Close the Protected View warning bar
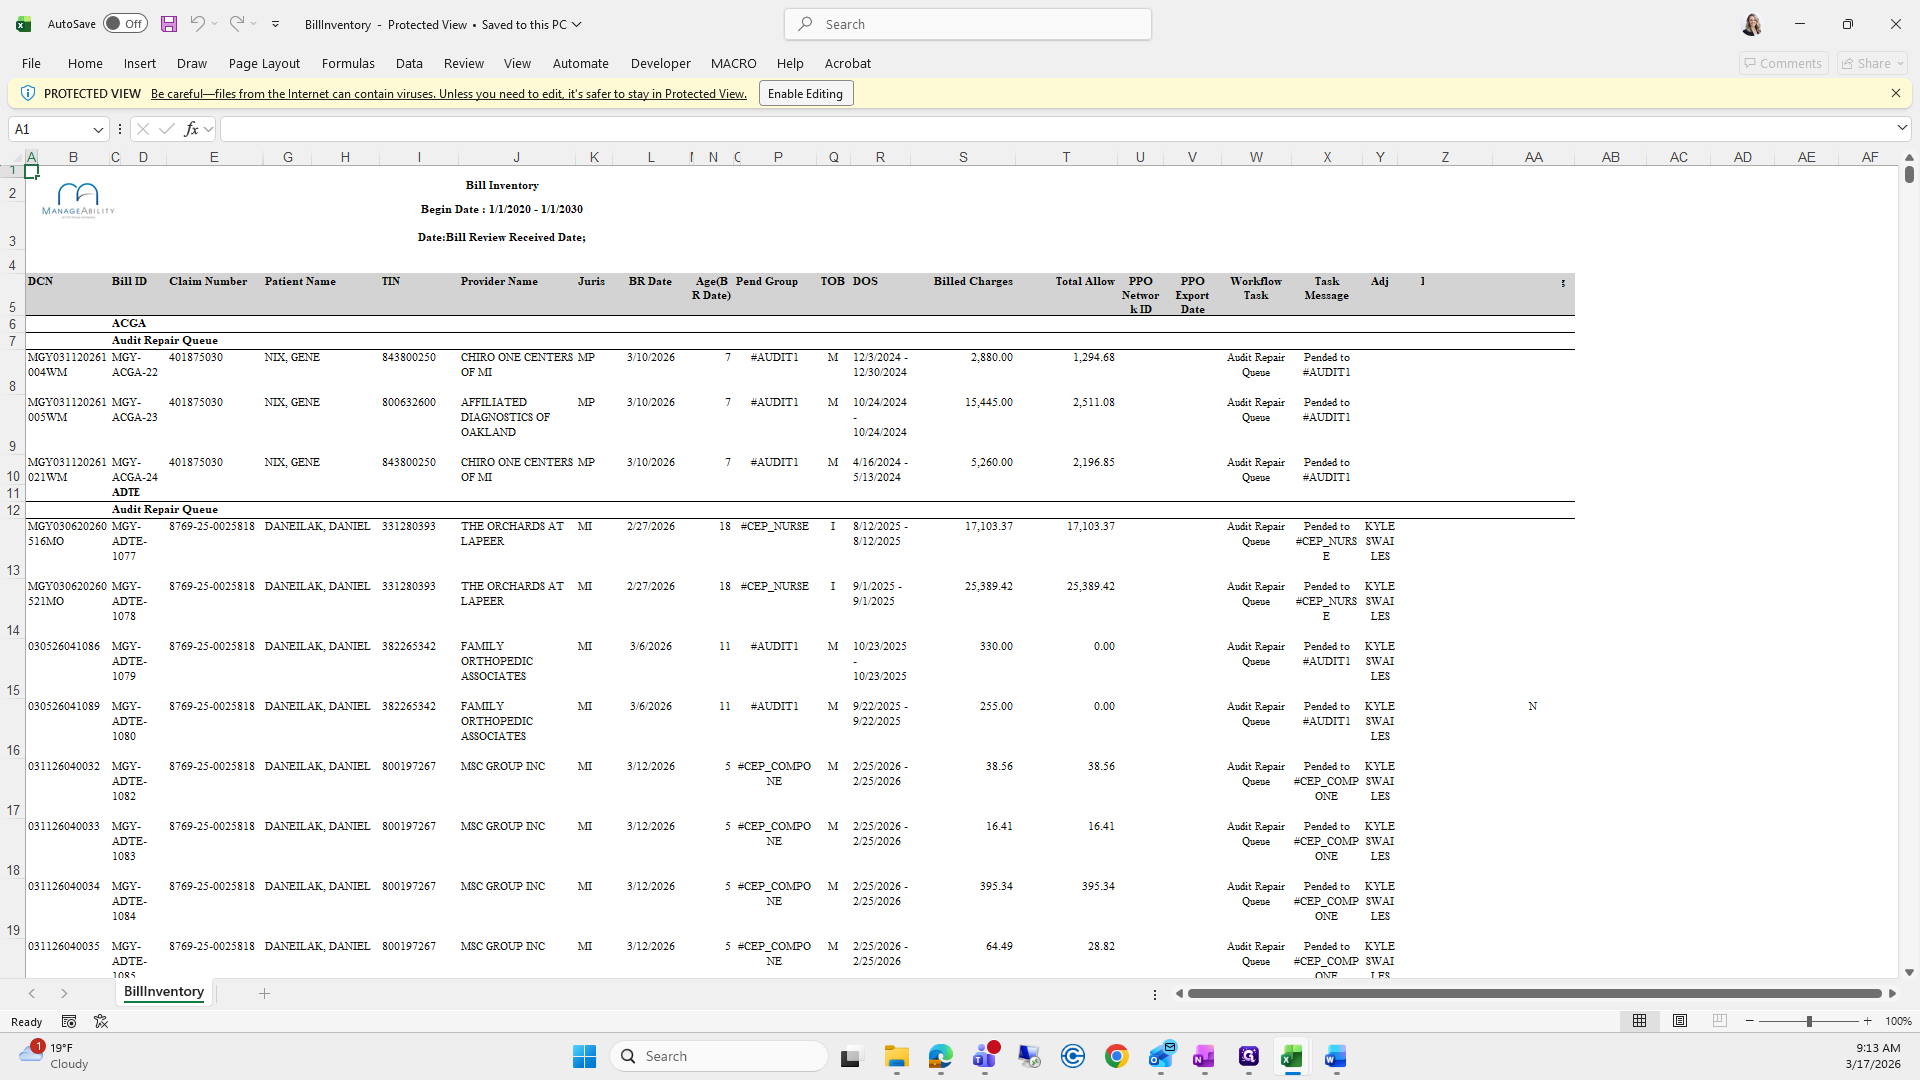Viewport: 1920px width, 1080px height. click(x=1895, y=93)
